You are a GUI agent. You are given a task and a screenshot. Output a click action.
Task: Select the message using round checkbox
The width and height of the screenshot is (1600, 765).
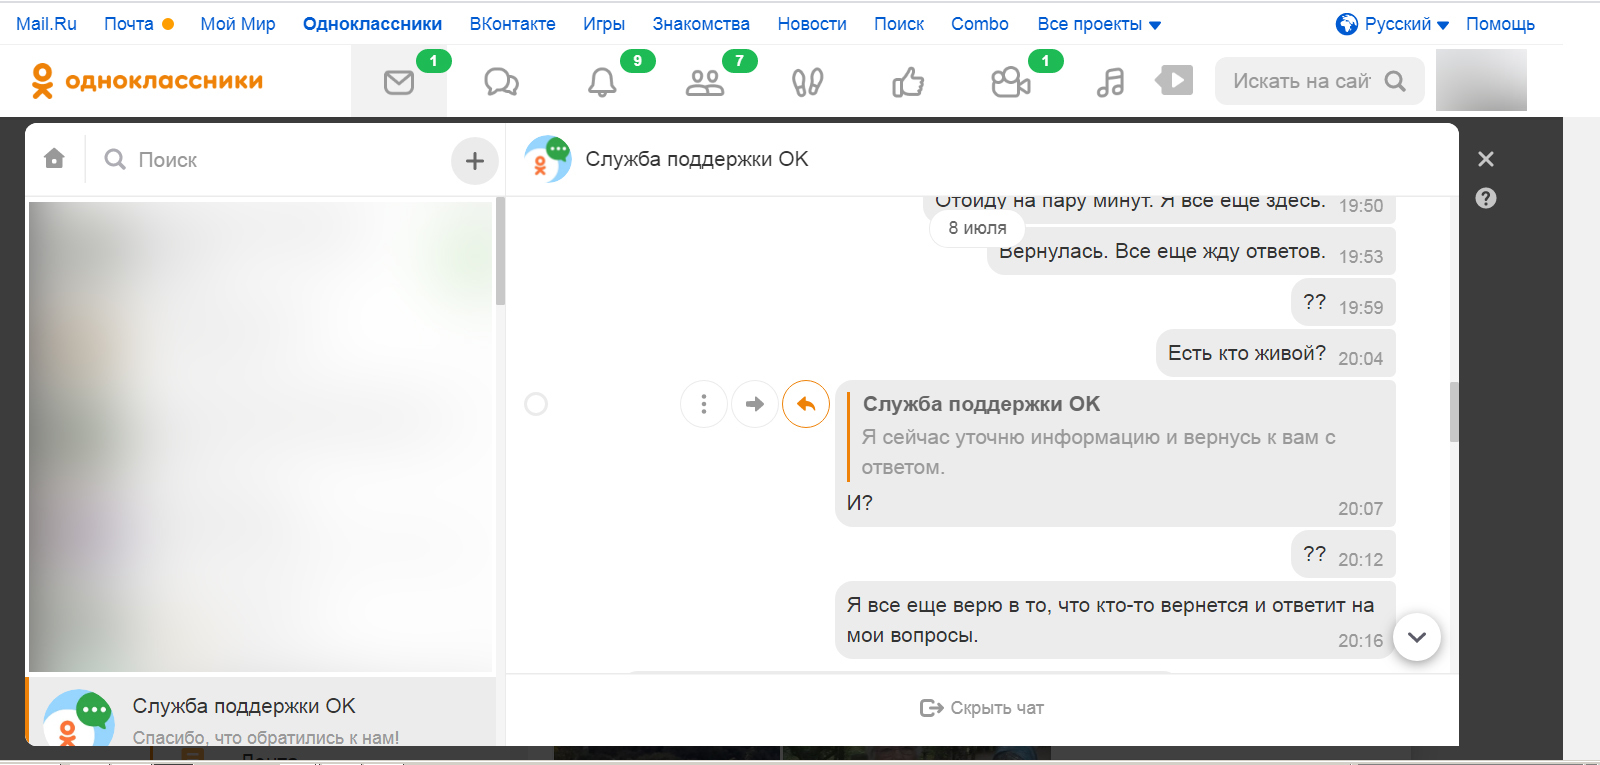click(x=536, y=404)
